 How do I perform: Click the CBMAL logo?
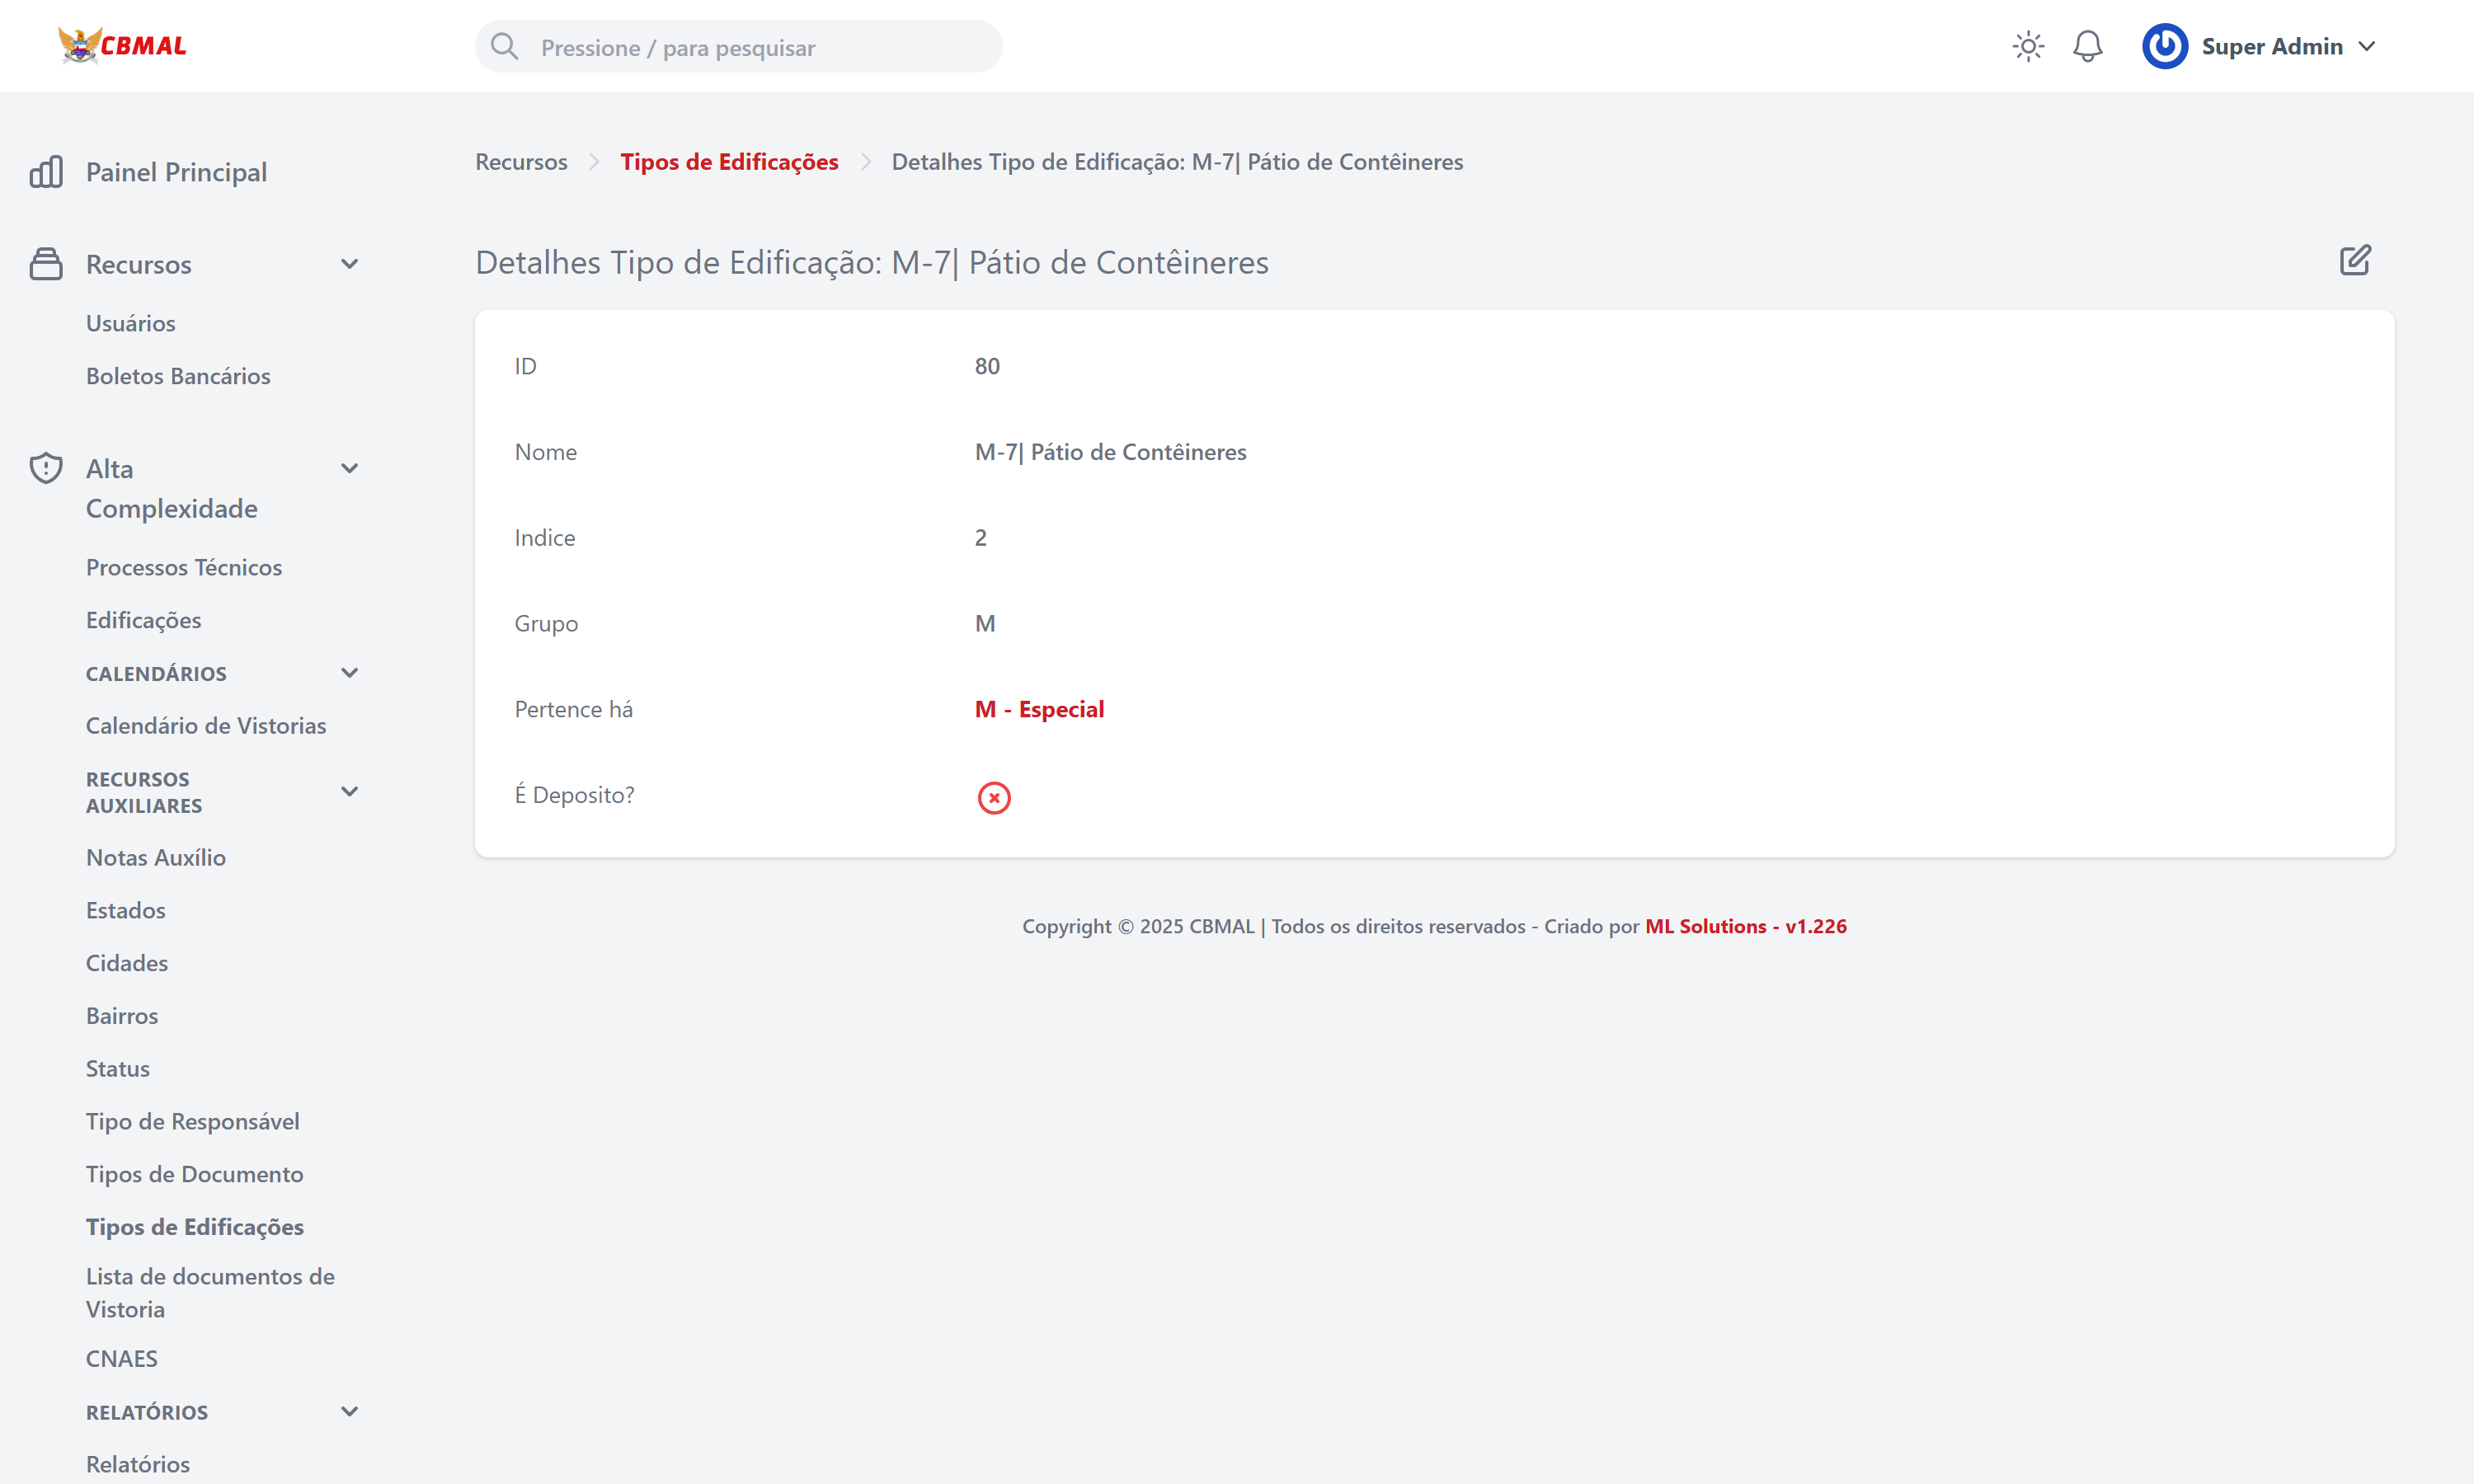(123, 46)
